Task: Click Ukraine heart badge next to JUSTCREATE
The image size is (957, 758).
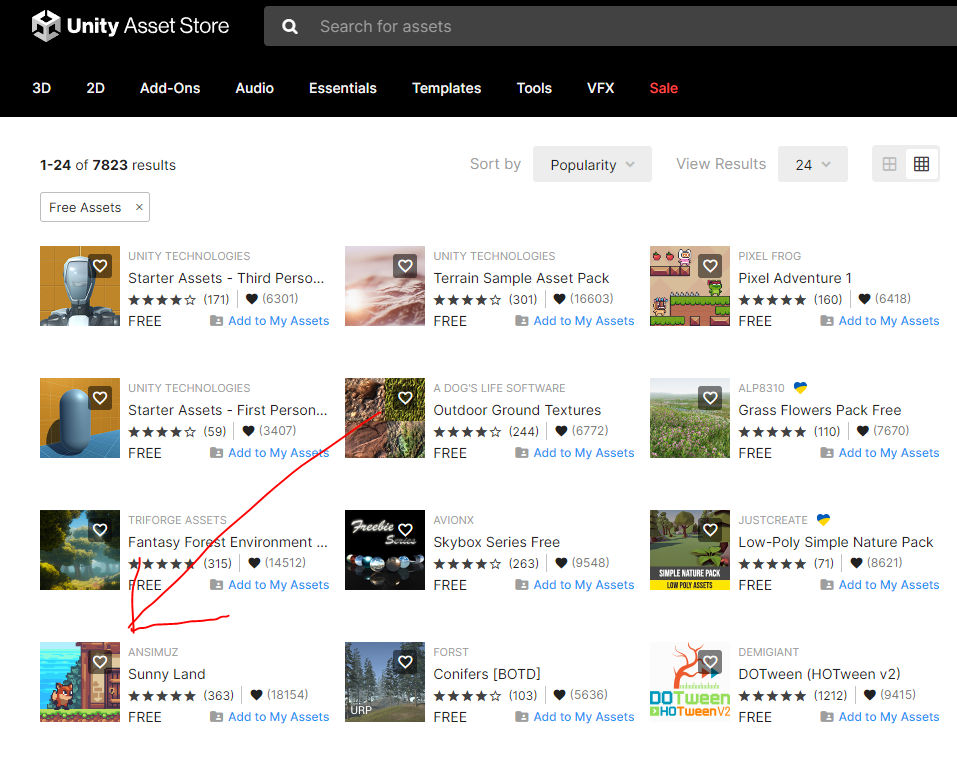Action: click(x=823, y=520)
